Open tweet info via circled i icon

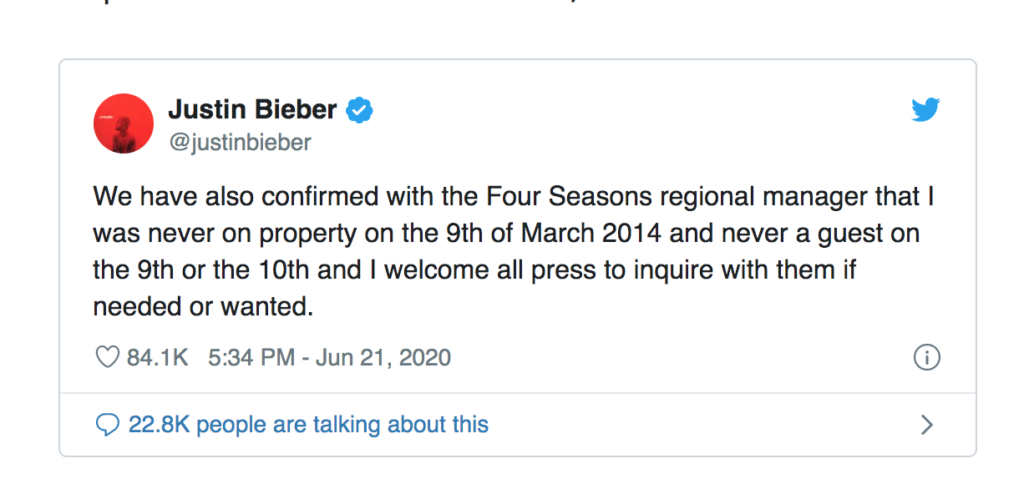coord(927,357)
